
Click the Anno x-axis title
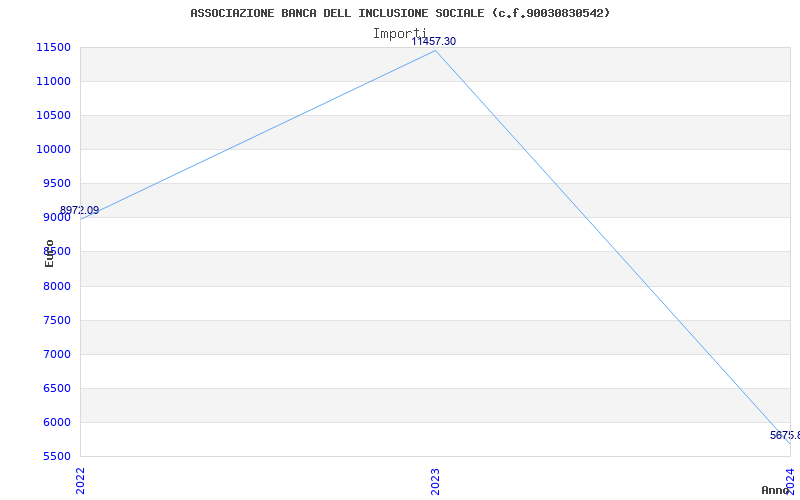(776, 490)
